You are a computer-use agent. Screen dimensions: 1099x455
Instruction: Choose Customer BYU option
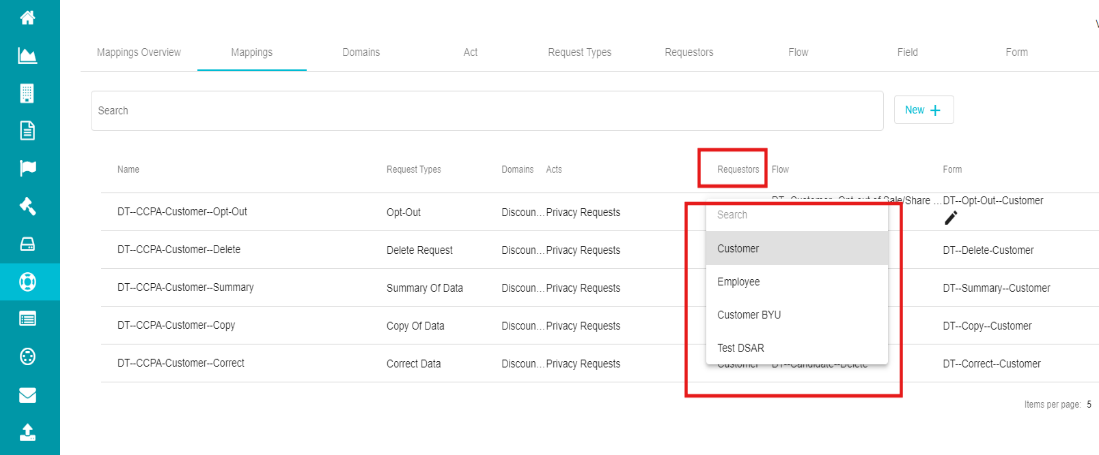coord(797,315)
